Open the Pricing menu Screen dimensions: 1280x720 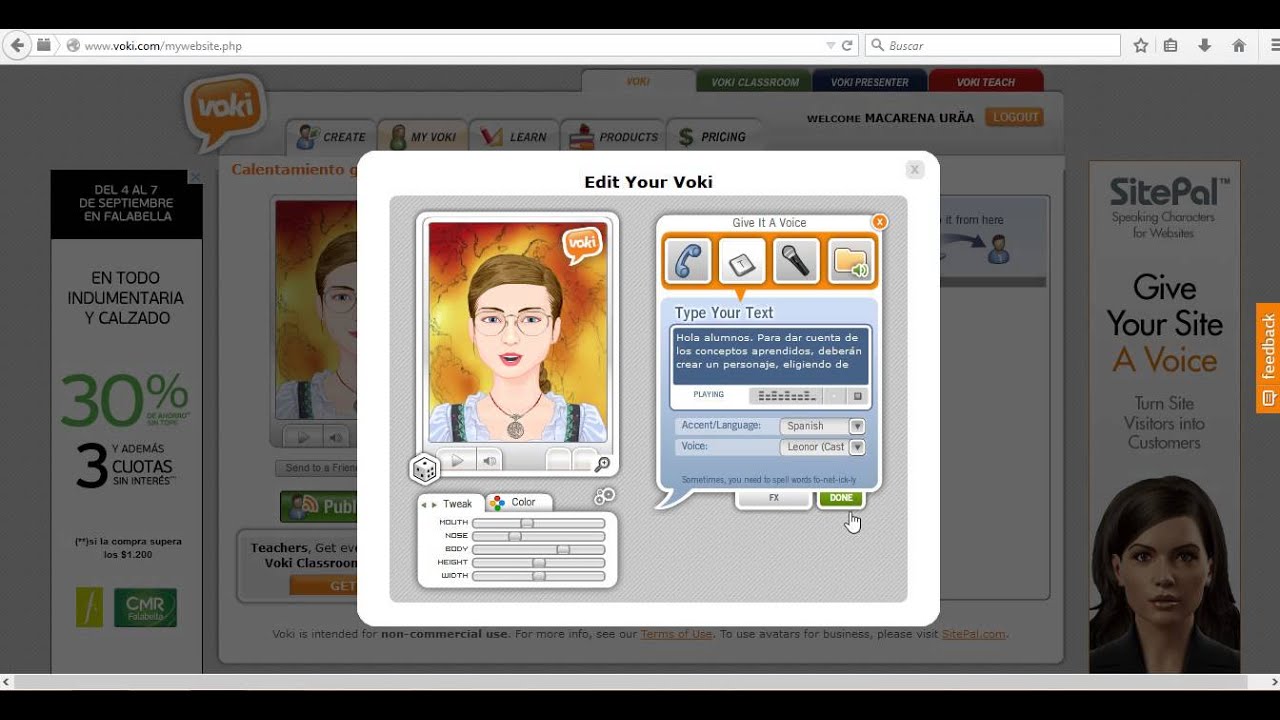[x=712, y=136]
